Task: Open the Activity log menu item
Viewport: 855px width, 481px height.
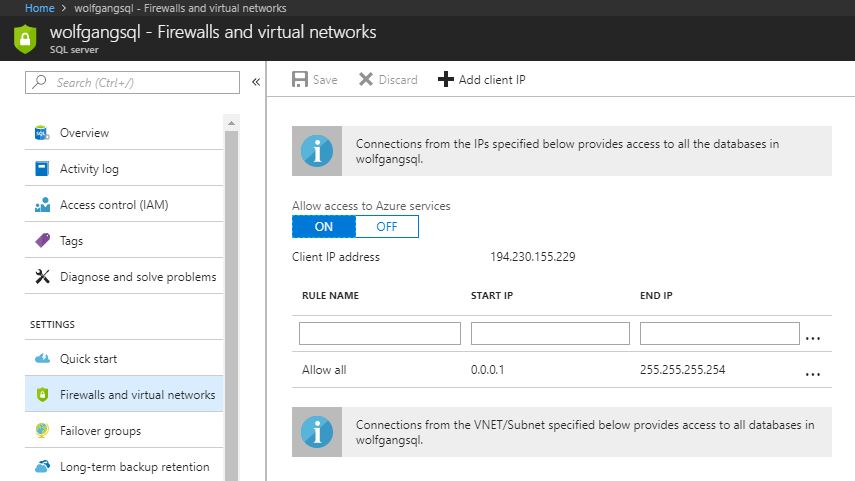Action: (124, 169)
